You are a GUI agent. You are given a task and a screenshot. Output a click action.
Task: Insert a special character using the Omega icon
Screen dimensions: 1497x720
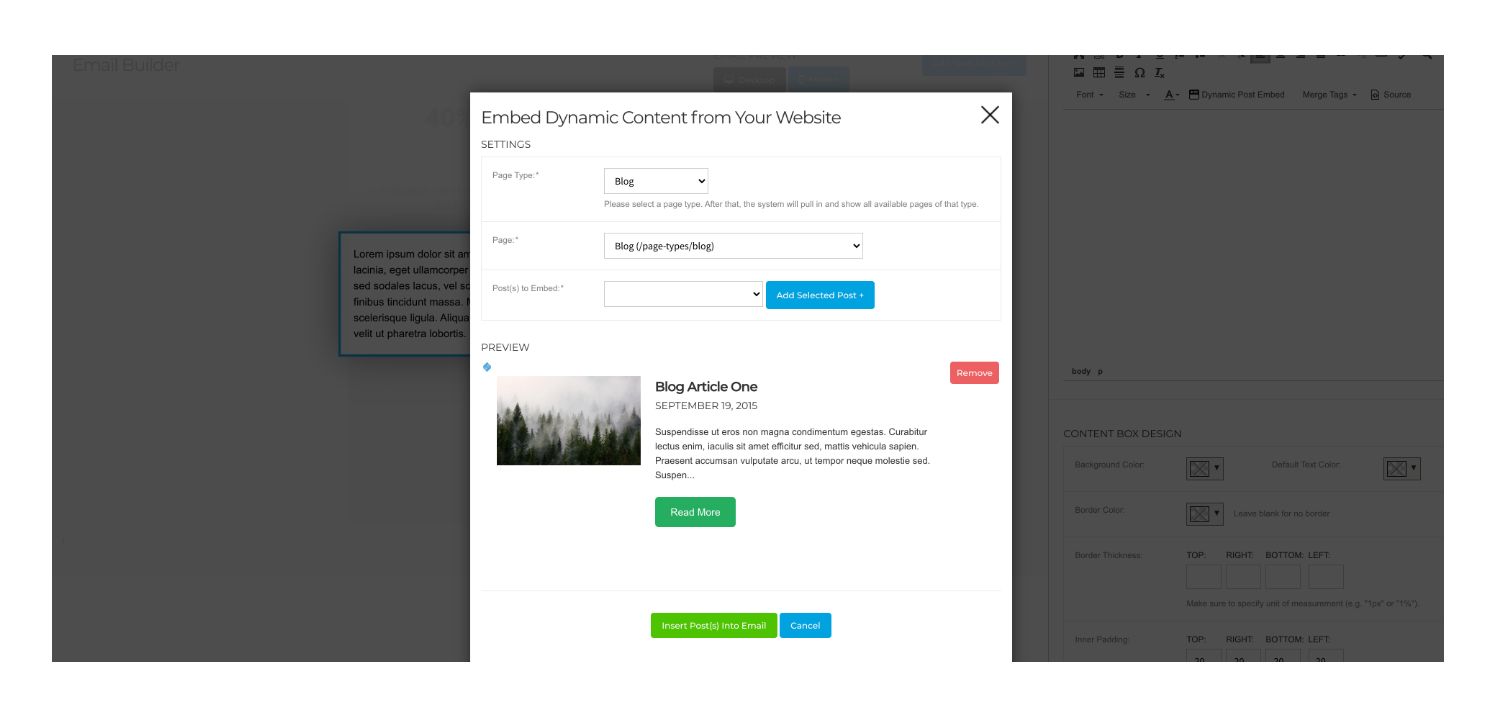1139,71
